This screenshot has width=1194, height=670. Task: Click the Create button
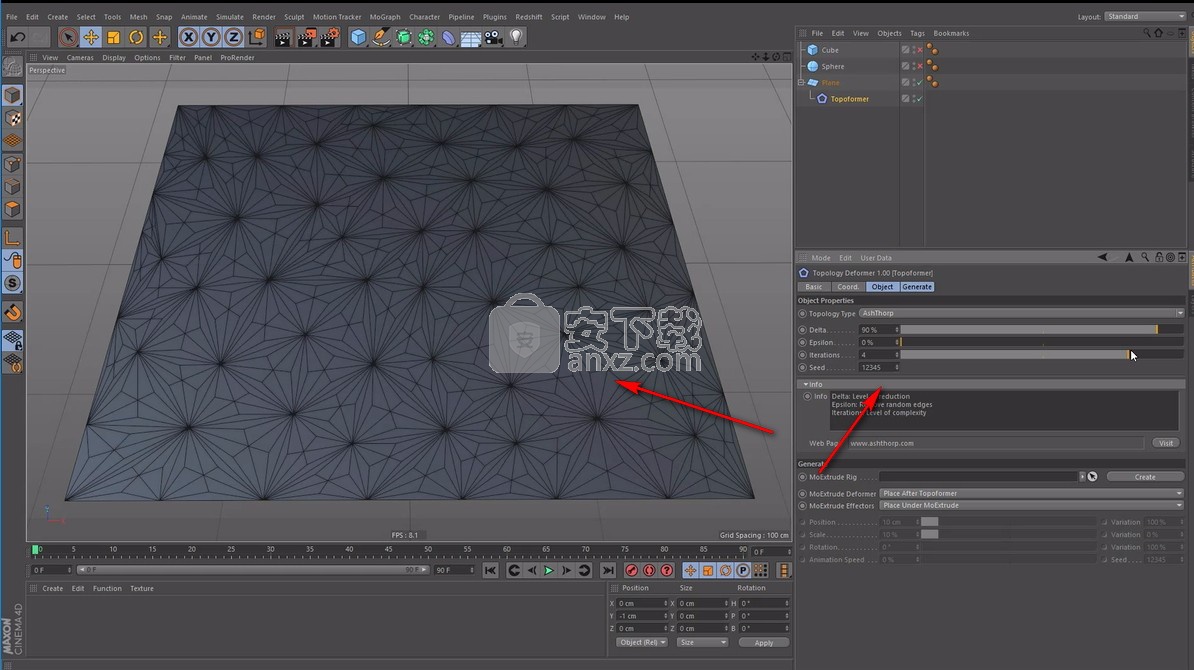coord(1145,477)
